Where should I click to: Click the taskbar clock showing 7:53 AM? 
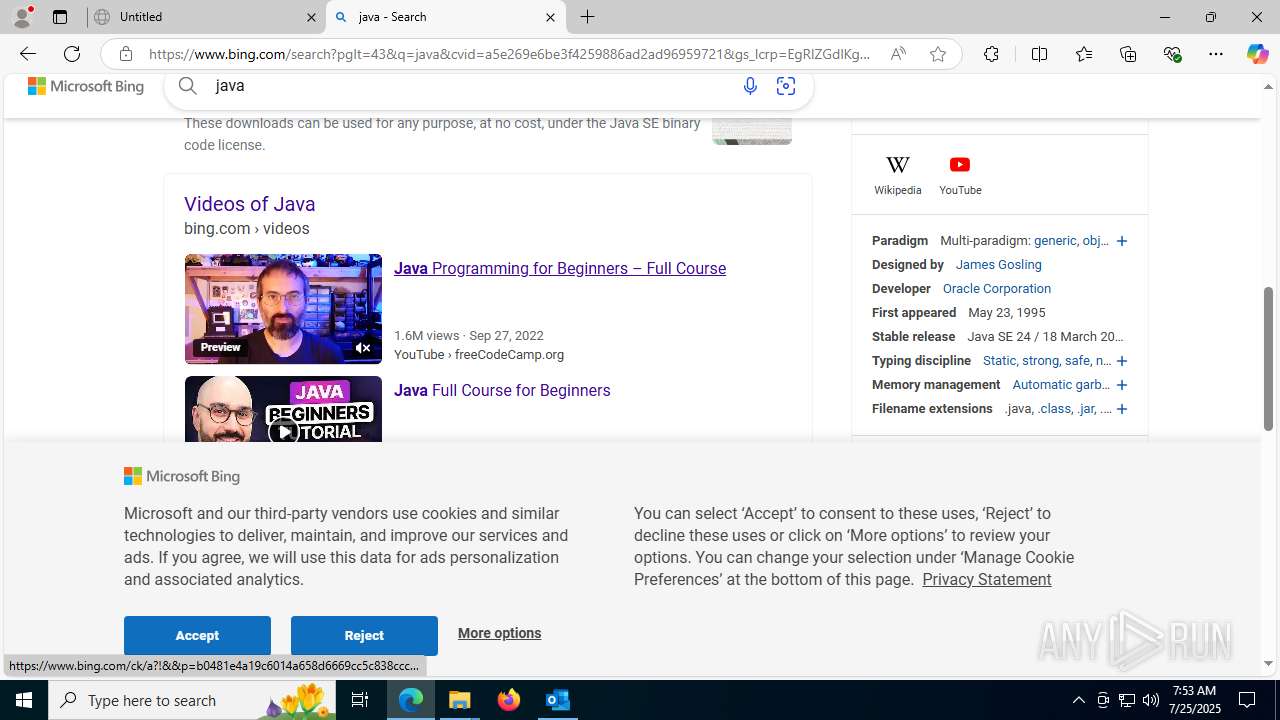[1193, 700]
